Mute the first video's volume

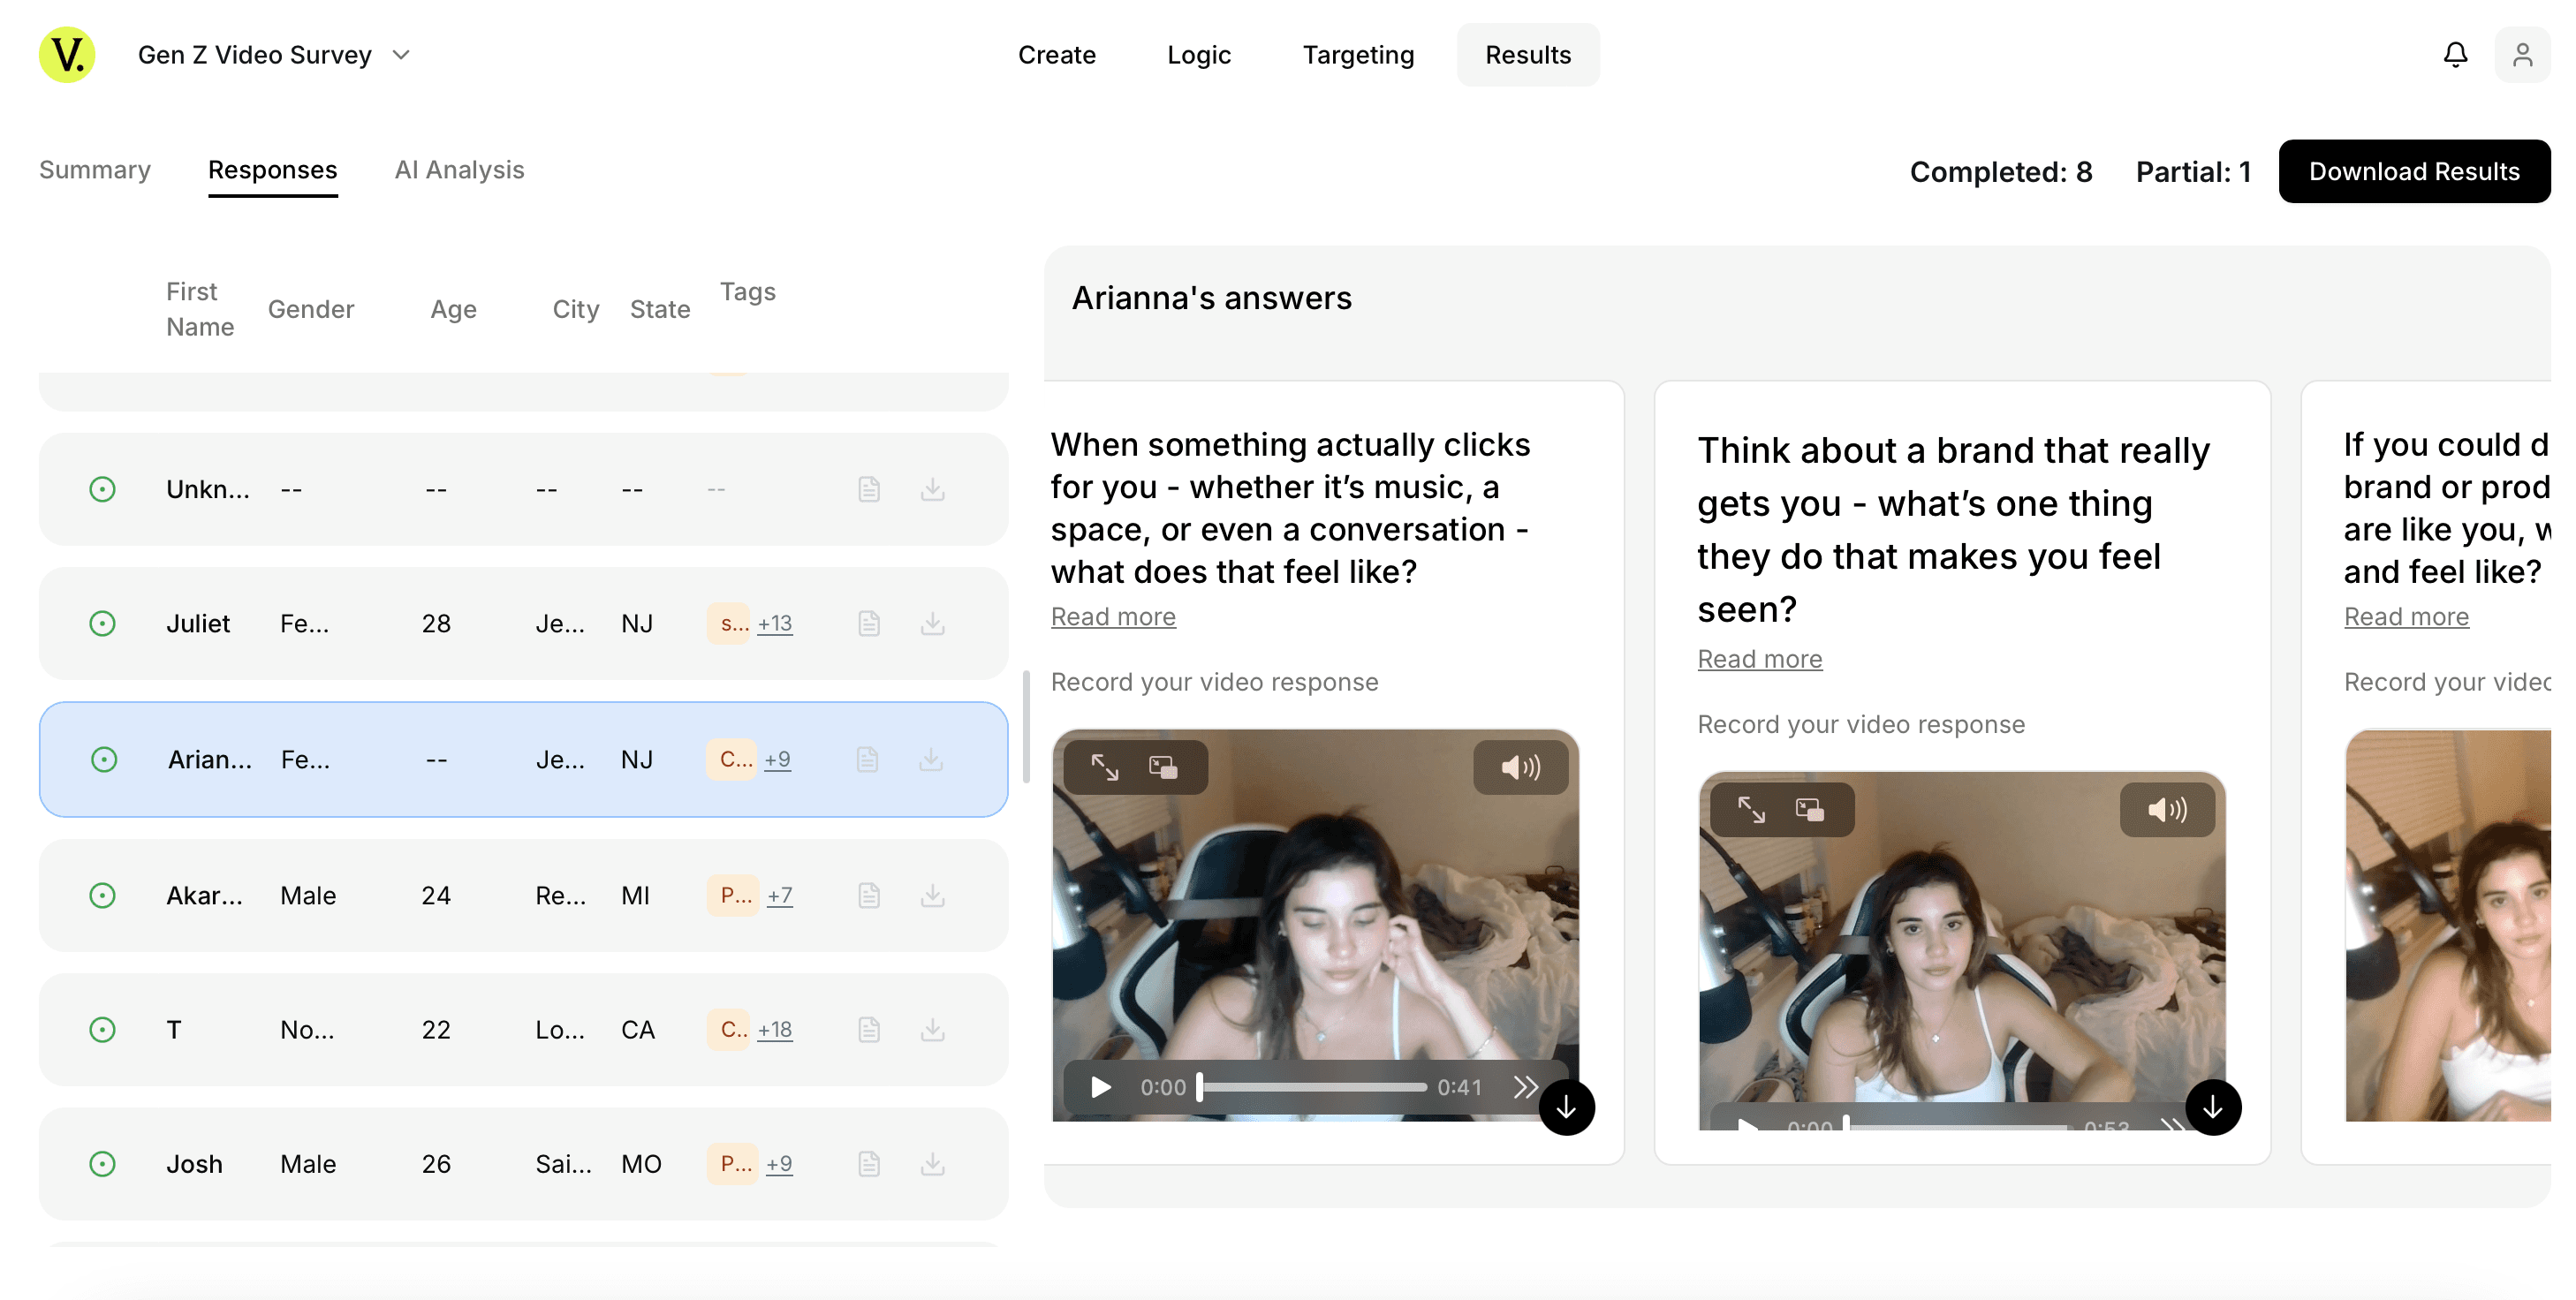[1520, 767]
